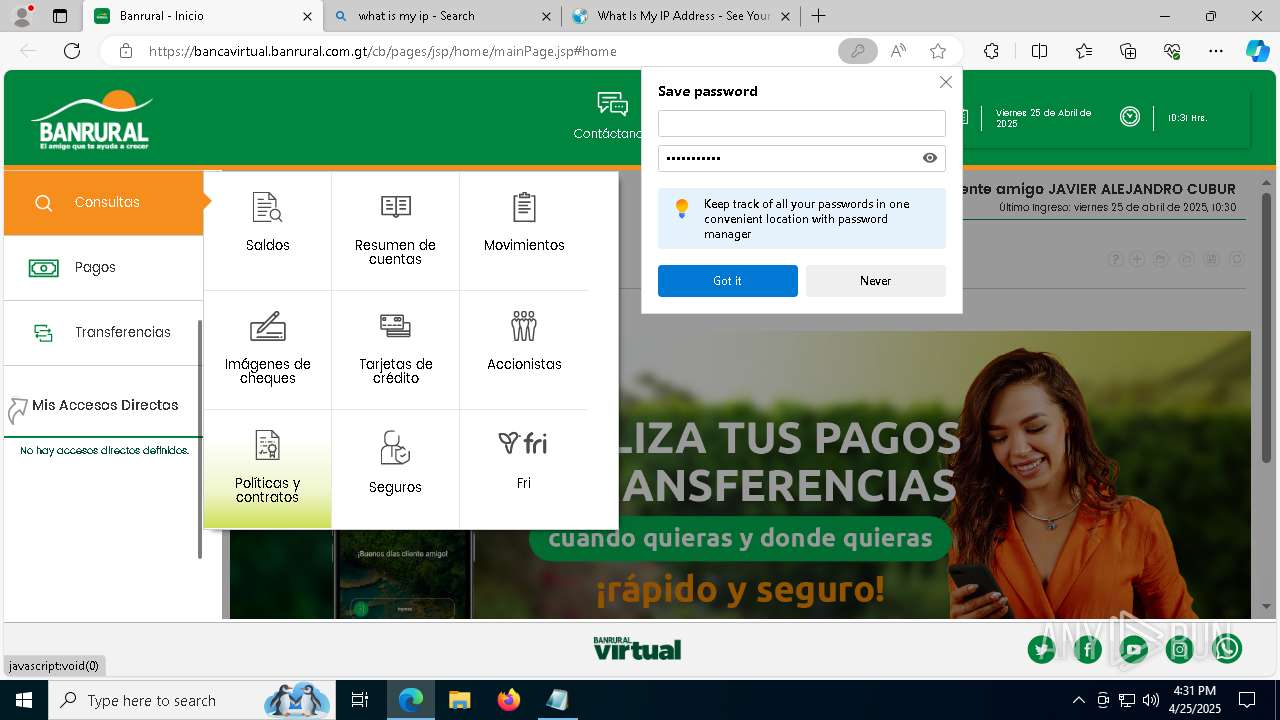This screenshot has height=720, width=1280.
Task: Click the password field in Save password
Action: click(789, 158)
